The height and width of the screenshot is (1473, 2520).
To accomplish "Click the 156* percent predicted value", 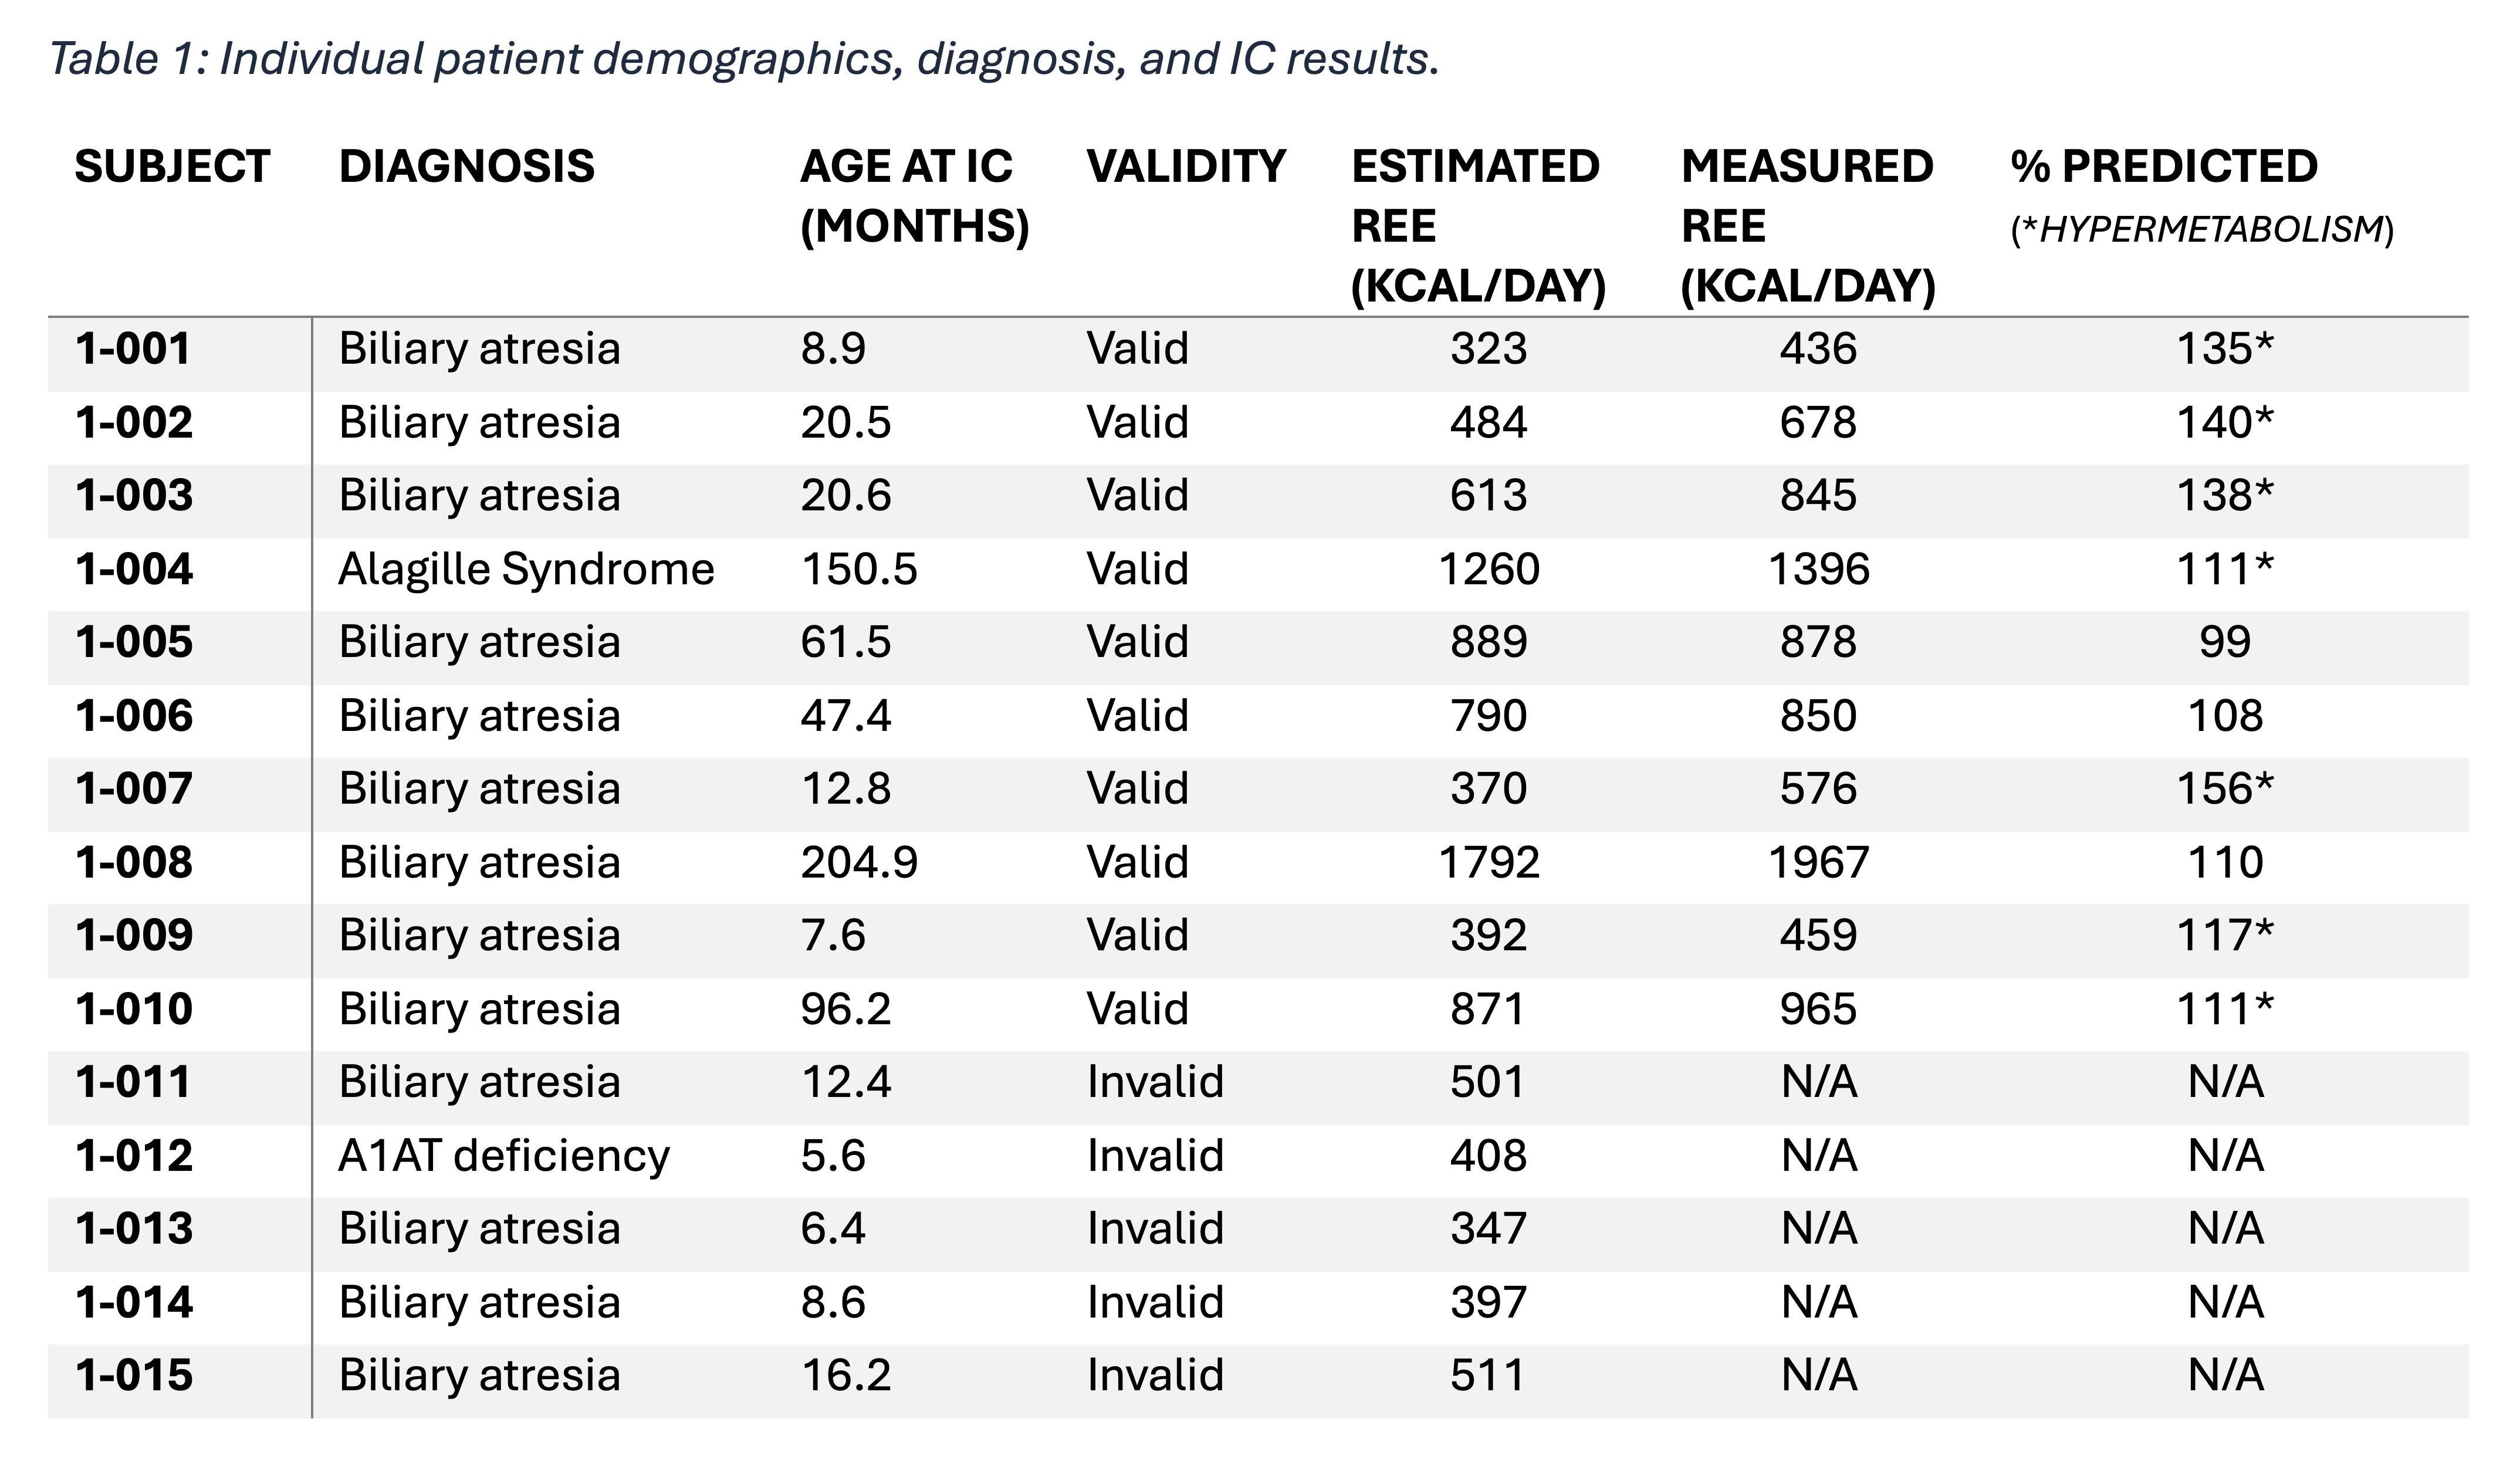I will [2225, 789].
